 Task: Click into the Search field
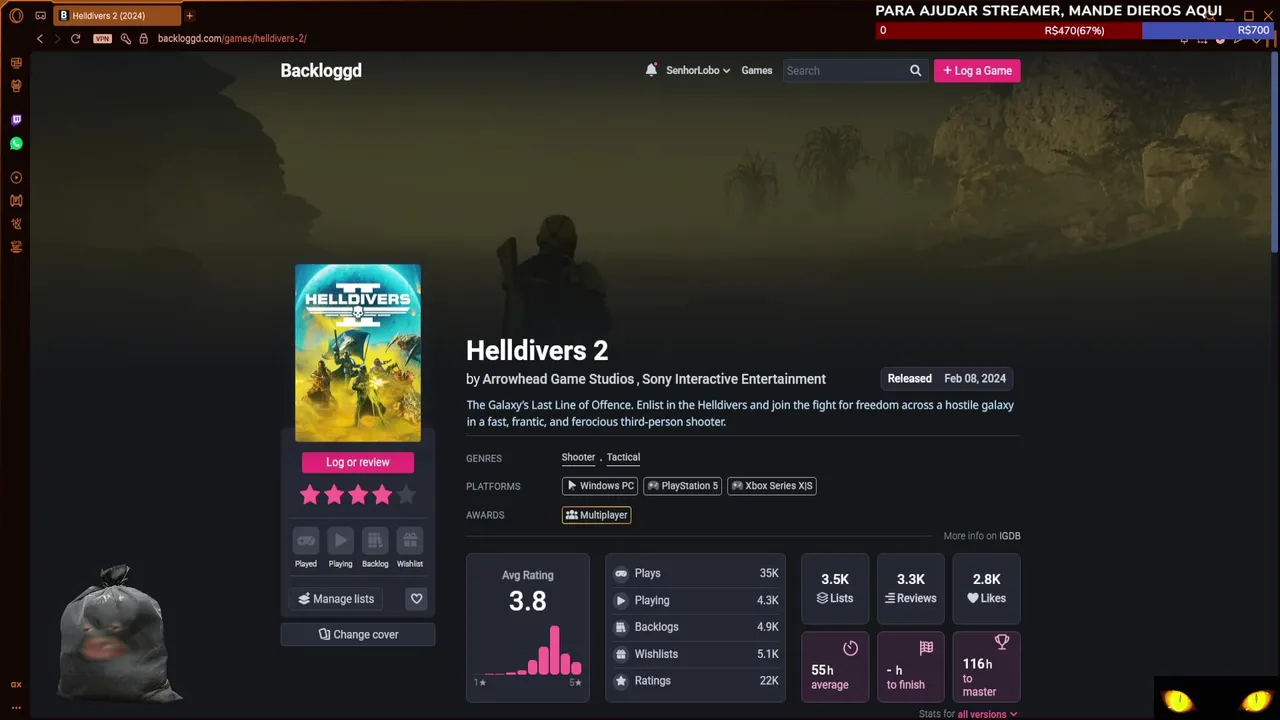pyautogui.click(x=844, y=71)
